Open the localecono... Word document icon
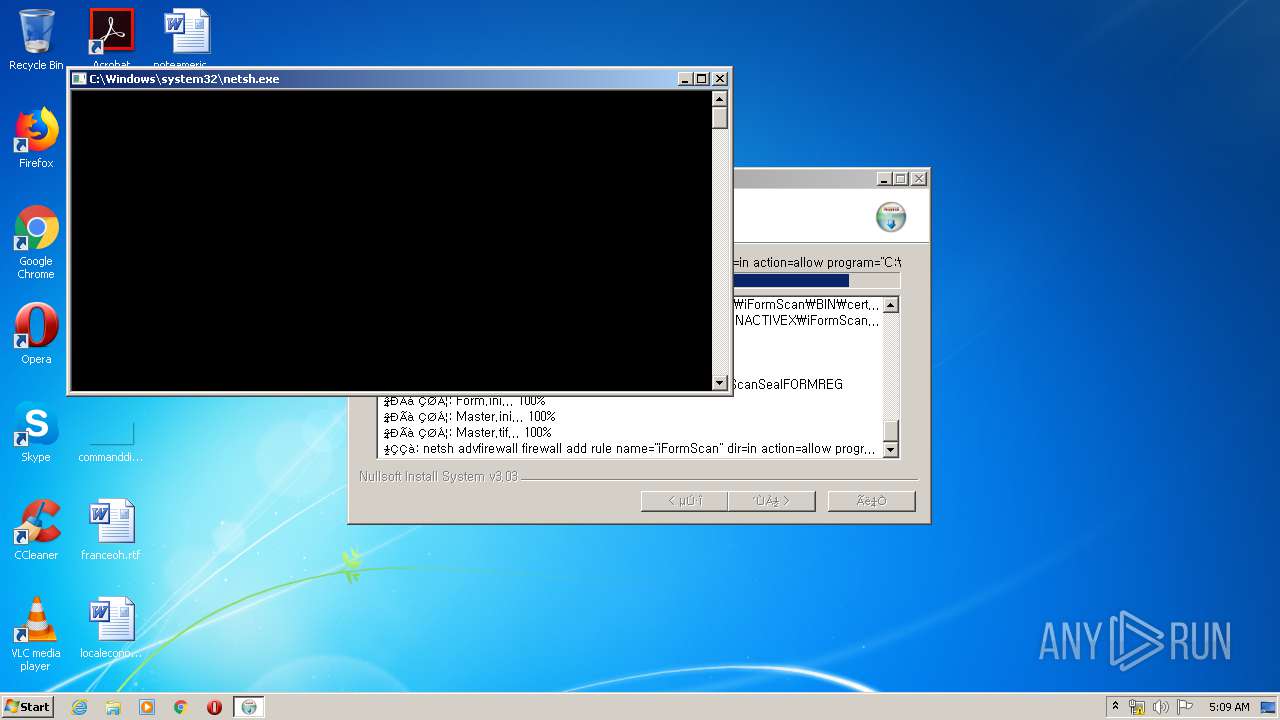 (x=111, y=628)
